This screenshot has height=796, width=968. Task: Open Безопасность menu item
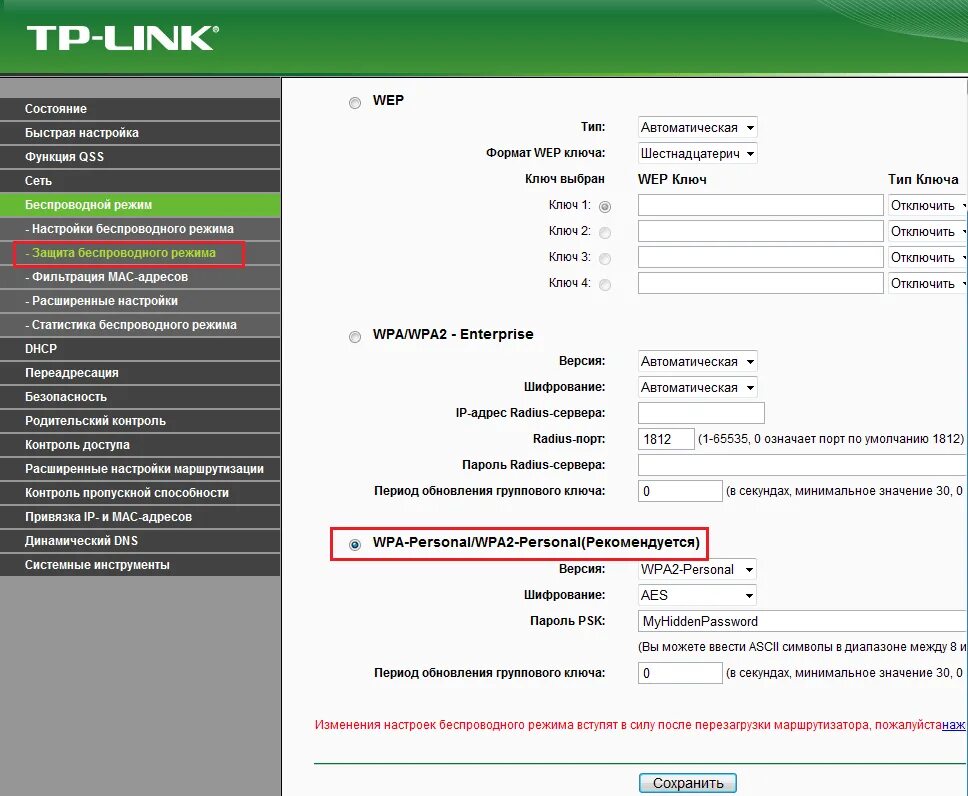[x=140, y=396]
